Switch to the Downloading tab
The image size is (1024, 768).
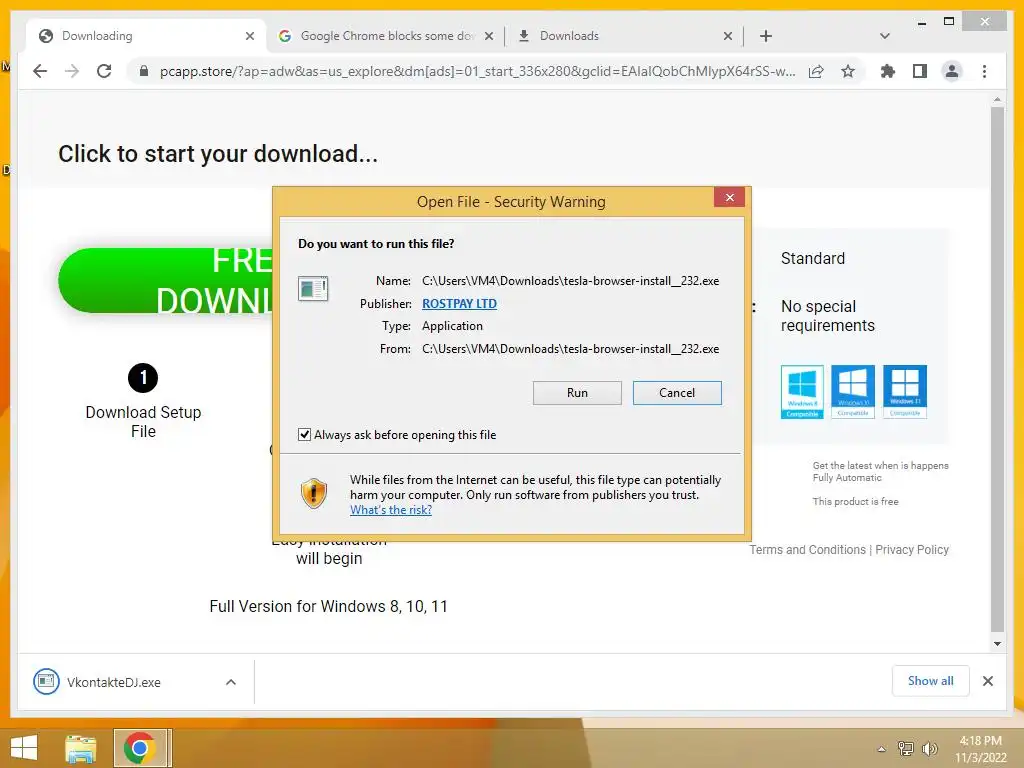pos(147,36)
